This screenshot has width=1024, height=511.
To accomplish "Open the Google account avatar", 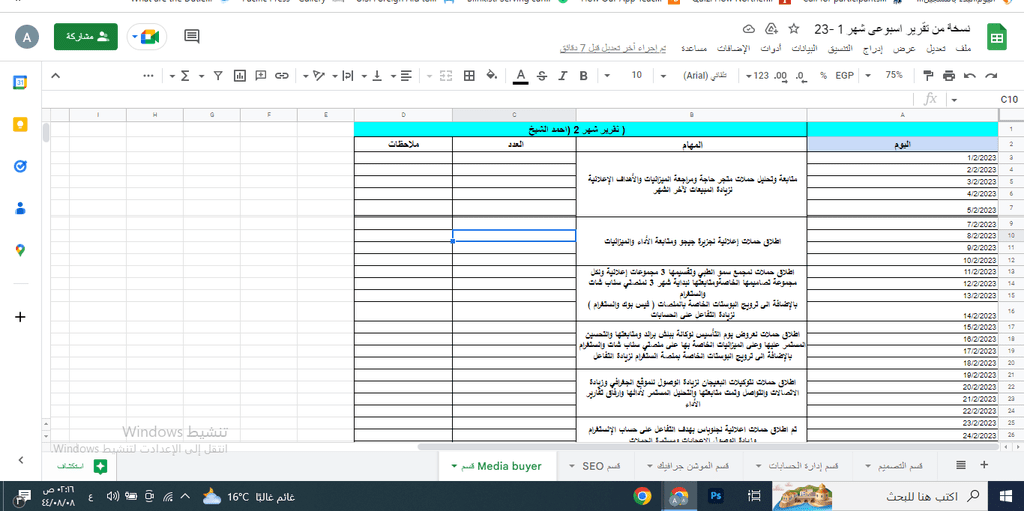I will coord(27,37).
